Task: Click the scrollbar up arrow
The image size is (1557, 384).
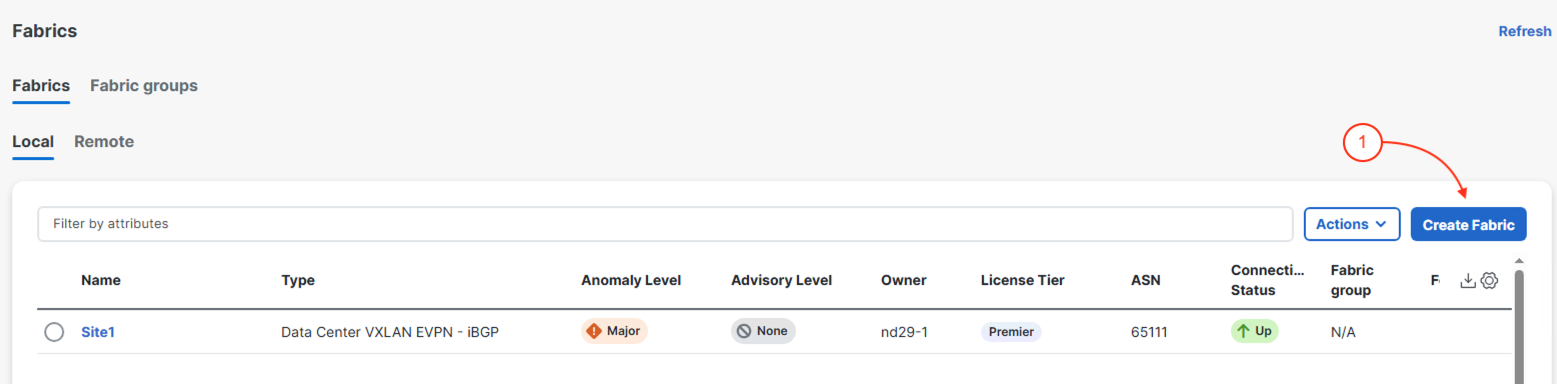Action: click(x=1520, y=262)
